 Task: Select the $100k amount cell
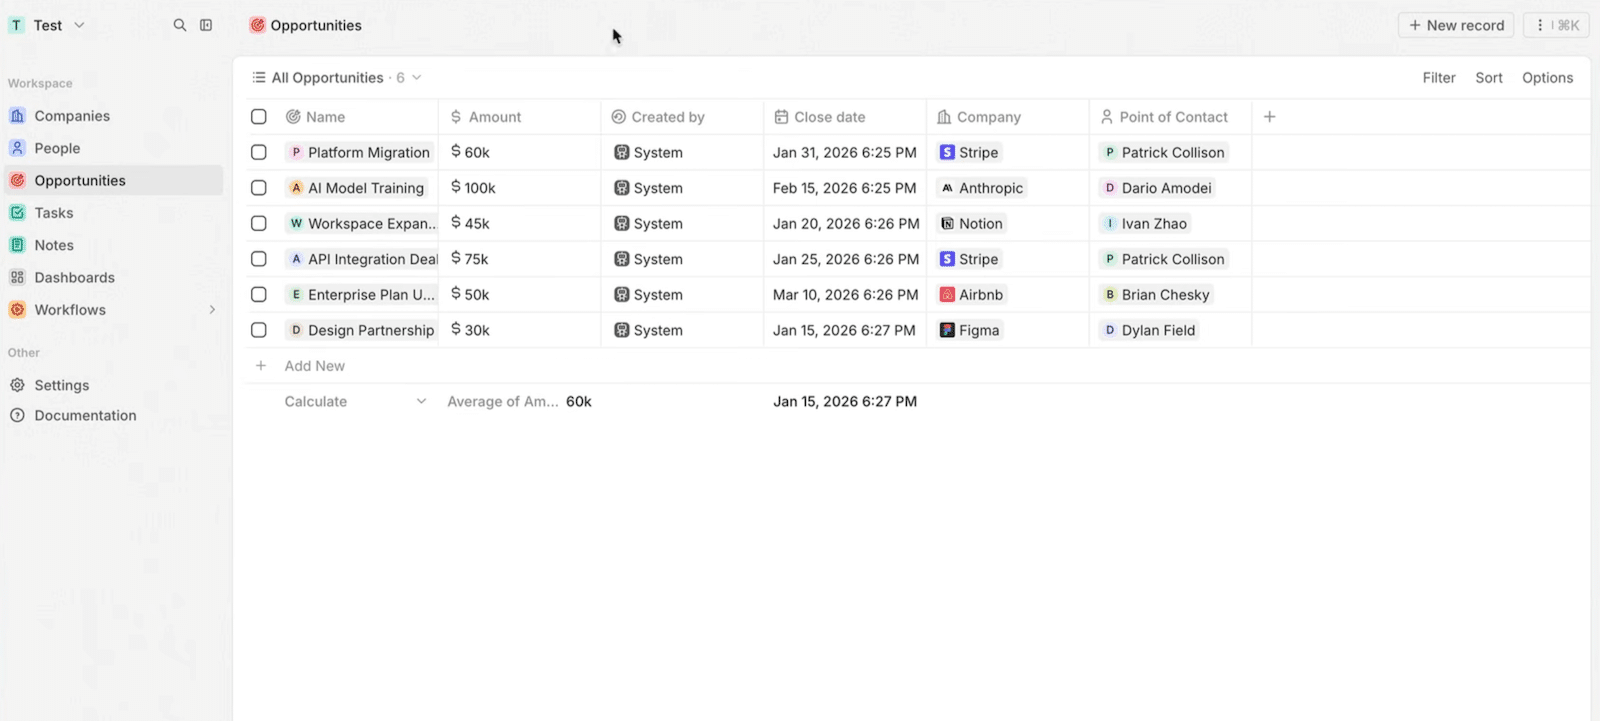[x=520, y=188]
